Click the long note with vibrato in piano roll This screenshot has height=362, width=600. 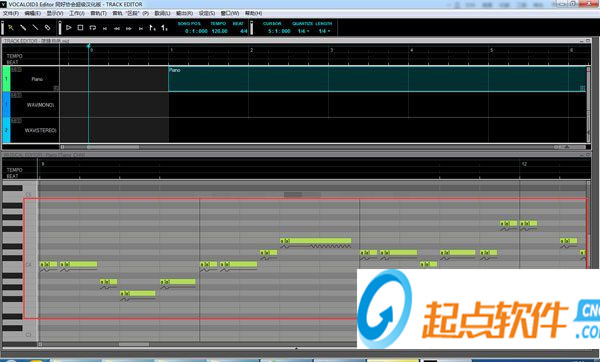pyautogui.click(x=316, y=241)
